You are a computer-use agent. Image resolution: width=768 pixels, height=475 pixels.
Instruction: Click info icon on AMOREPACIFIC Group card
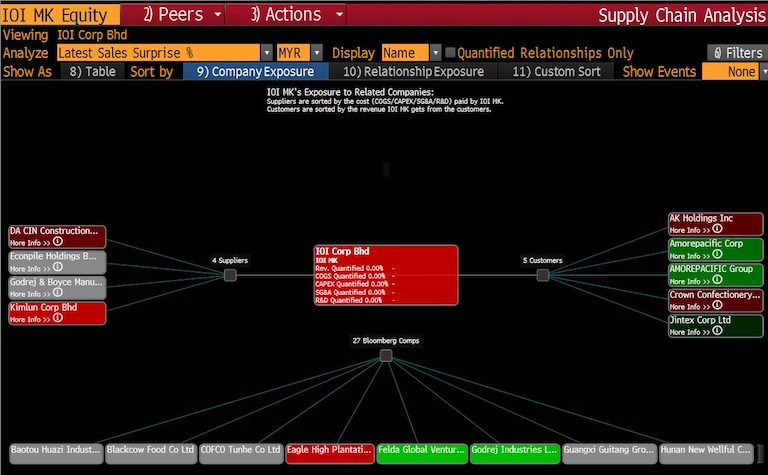click(718, 280)
